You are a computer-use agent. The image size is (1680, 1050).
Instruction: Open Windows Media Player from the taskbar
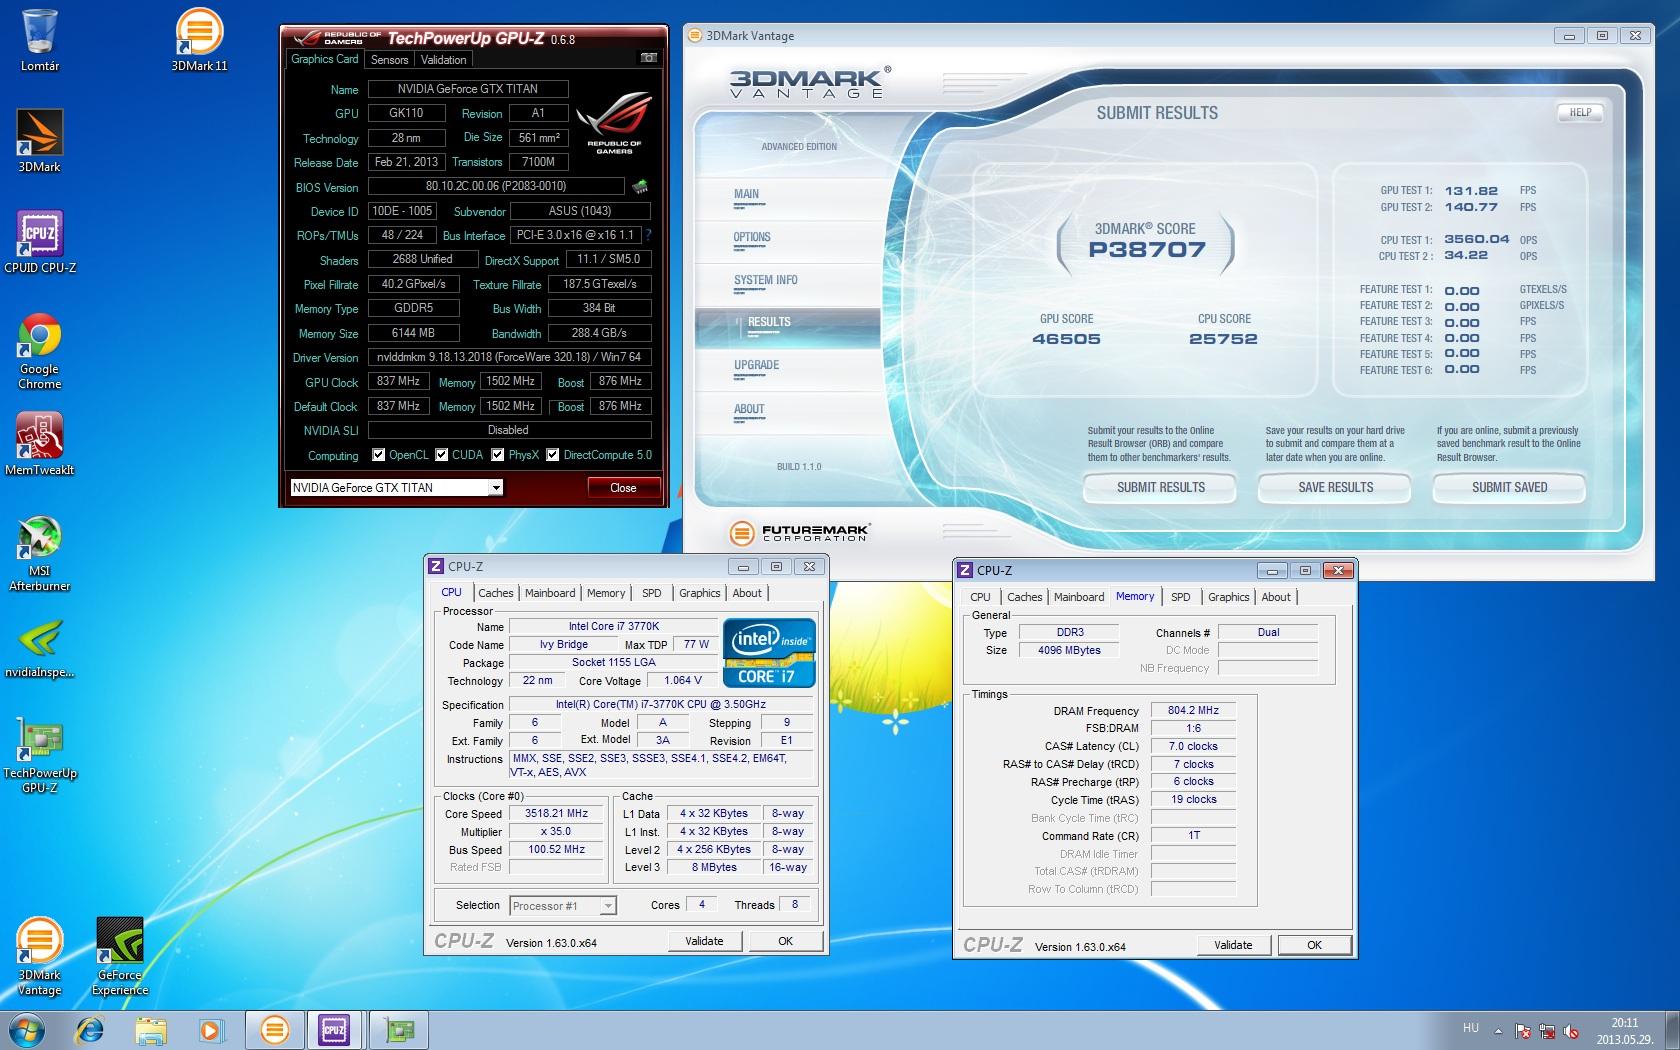[211, 1029]
